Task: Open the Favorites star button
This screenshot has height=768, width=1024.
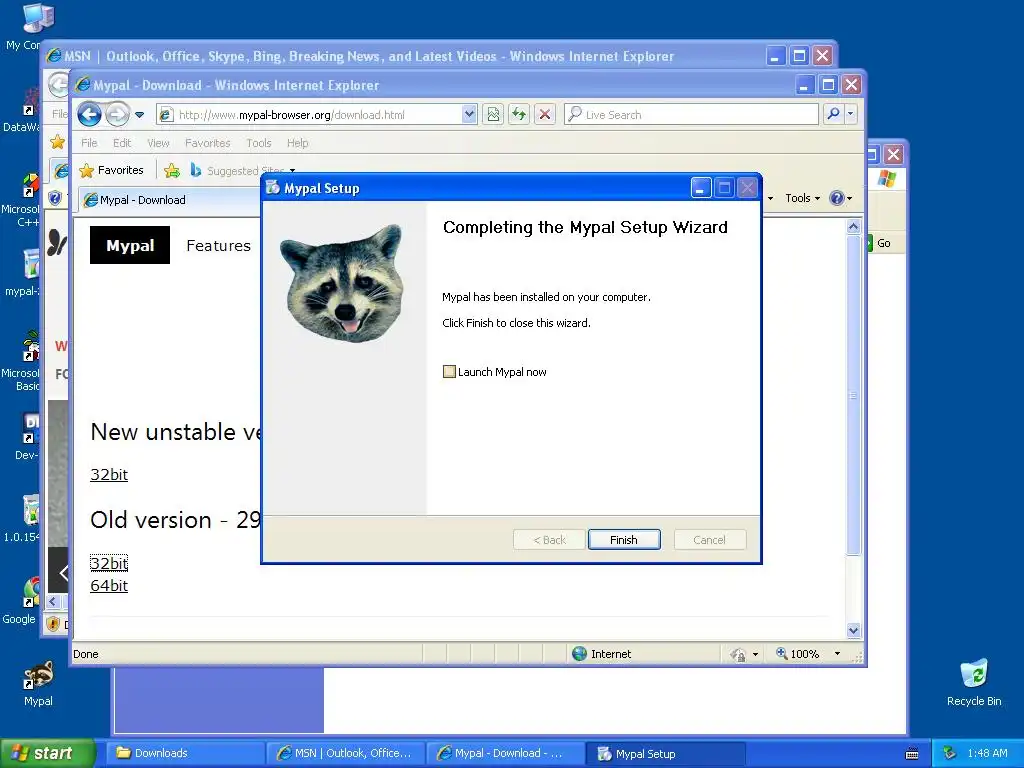Action: pyautogui.click(x=111, y=170)
